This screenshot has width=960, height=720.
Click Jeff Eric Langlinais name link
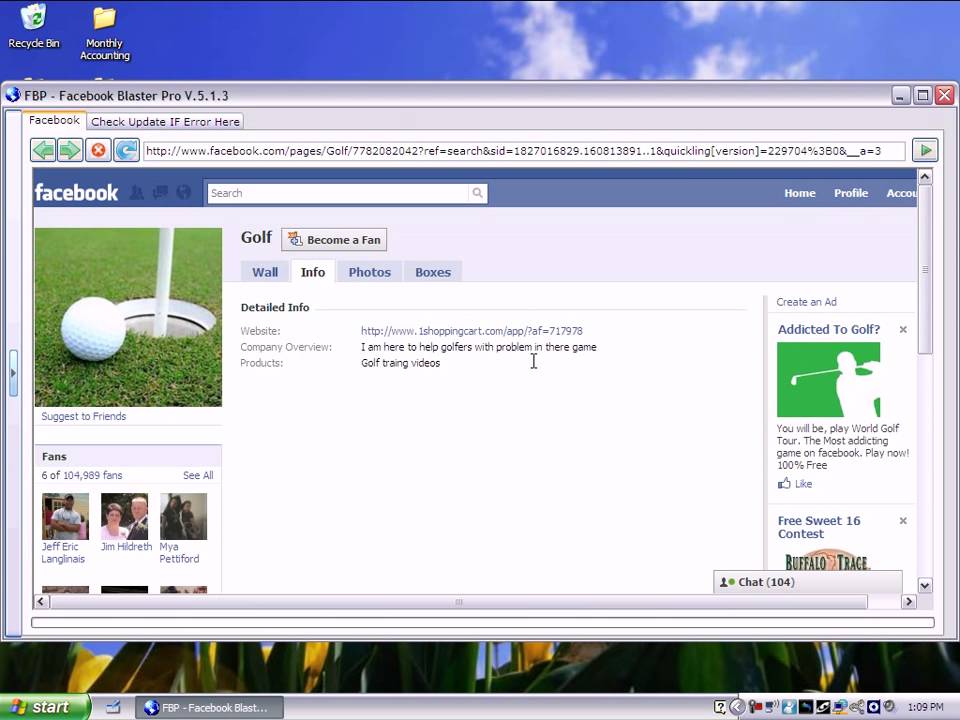(x=63, y=553)
